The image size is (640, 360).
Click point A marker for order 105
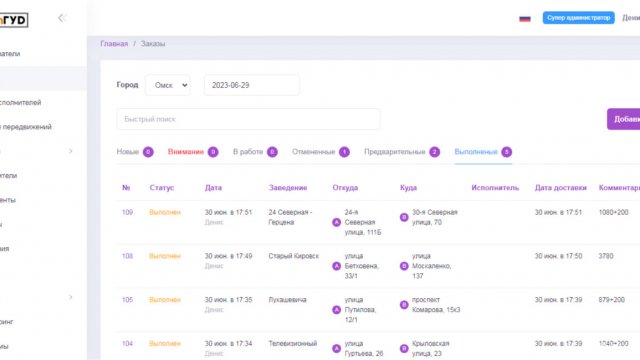pos(336,310)
